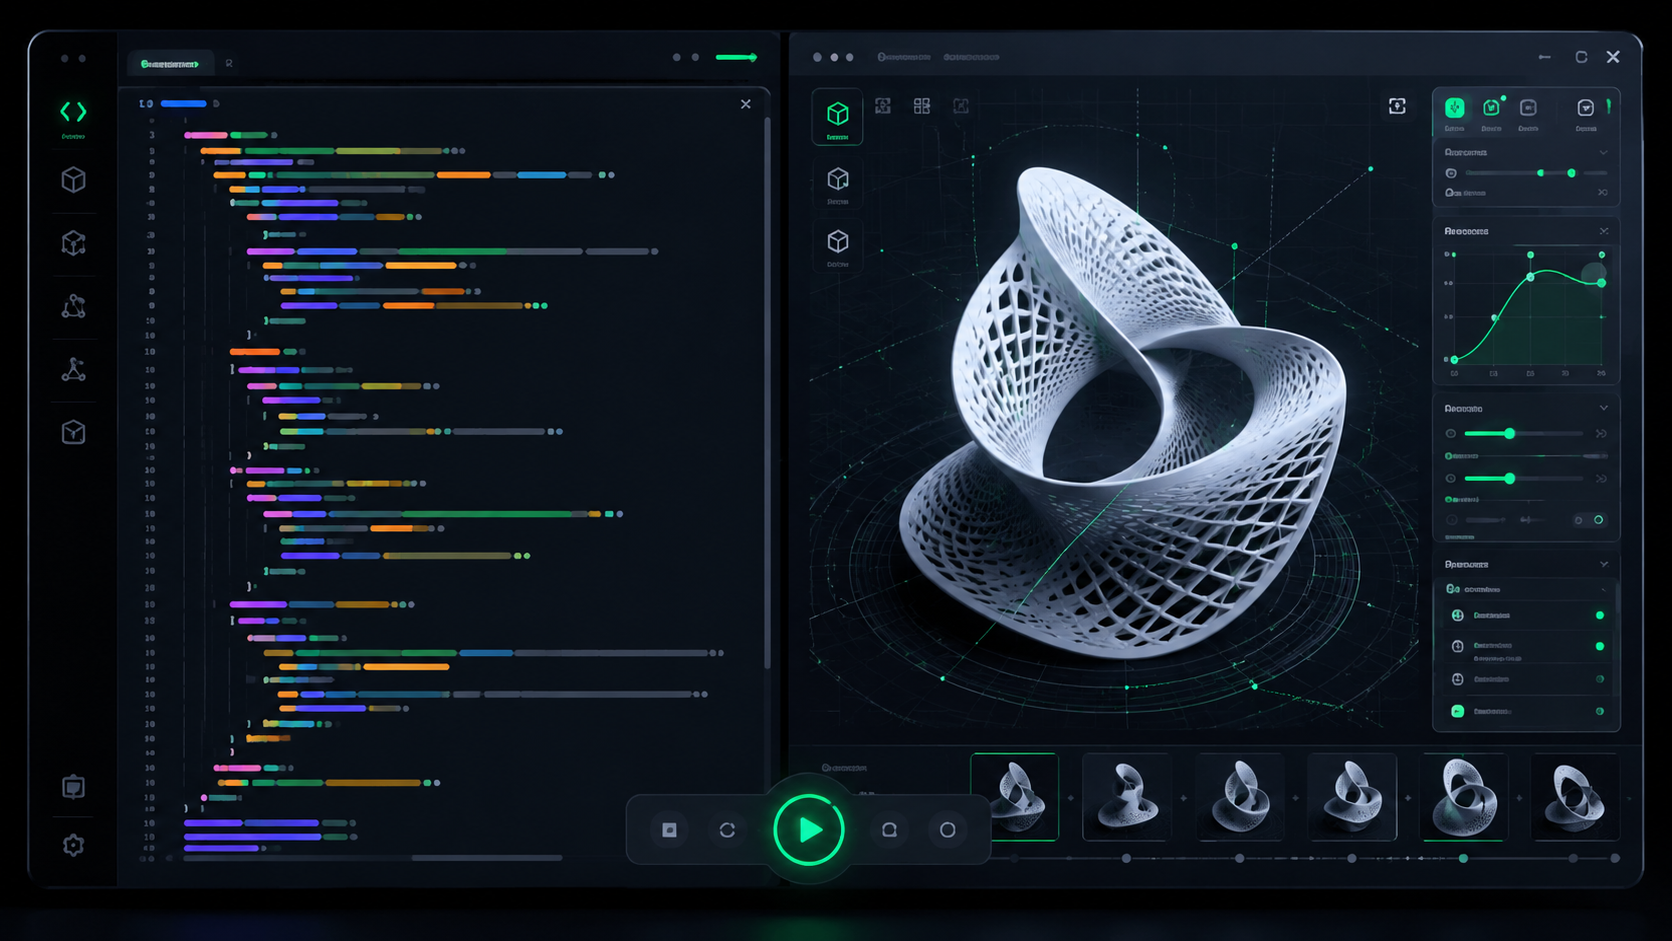The width and height of the screenshot is (1672, 941).
Task: Select the solid cube icon below the code-brackets icon in left sidebar
Action: click(x=73, y=180)
